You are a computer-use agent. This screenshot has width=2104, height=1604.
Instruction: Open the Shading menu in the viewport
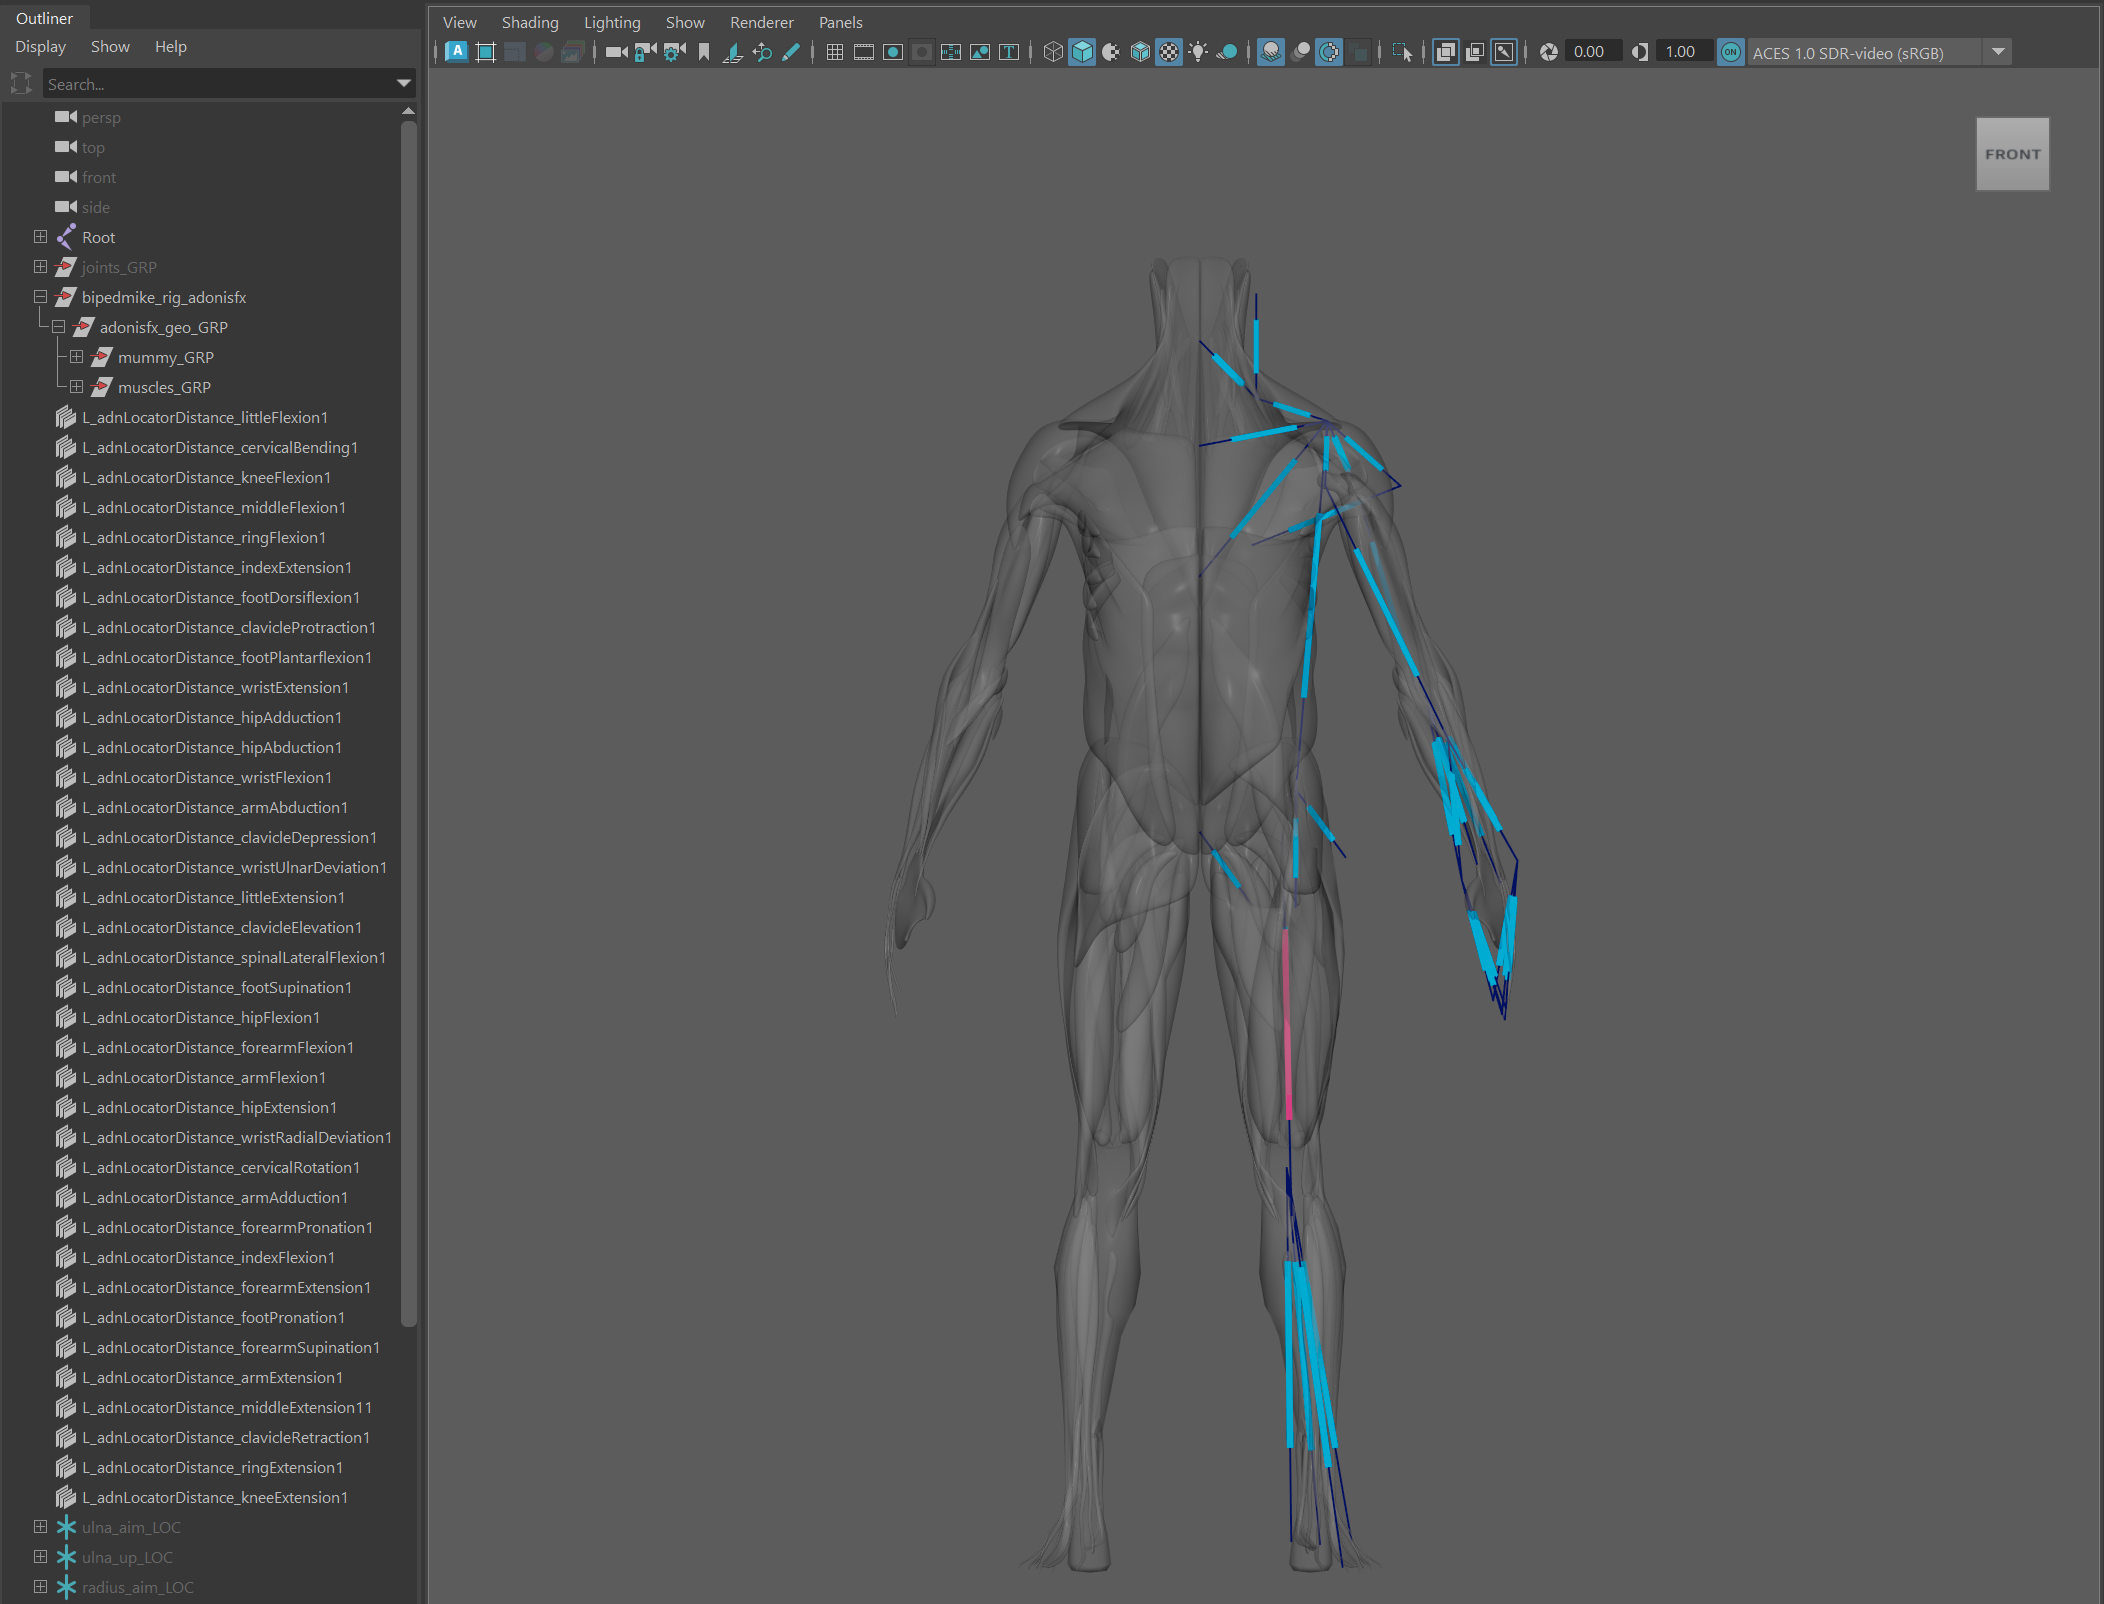click(529, 21)
